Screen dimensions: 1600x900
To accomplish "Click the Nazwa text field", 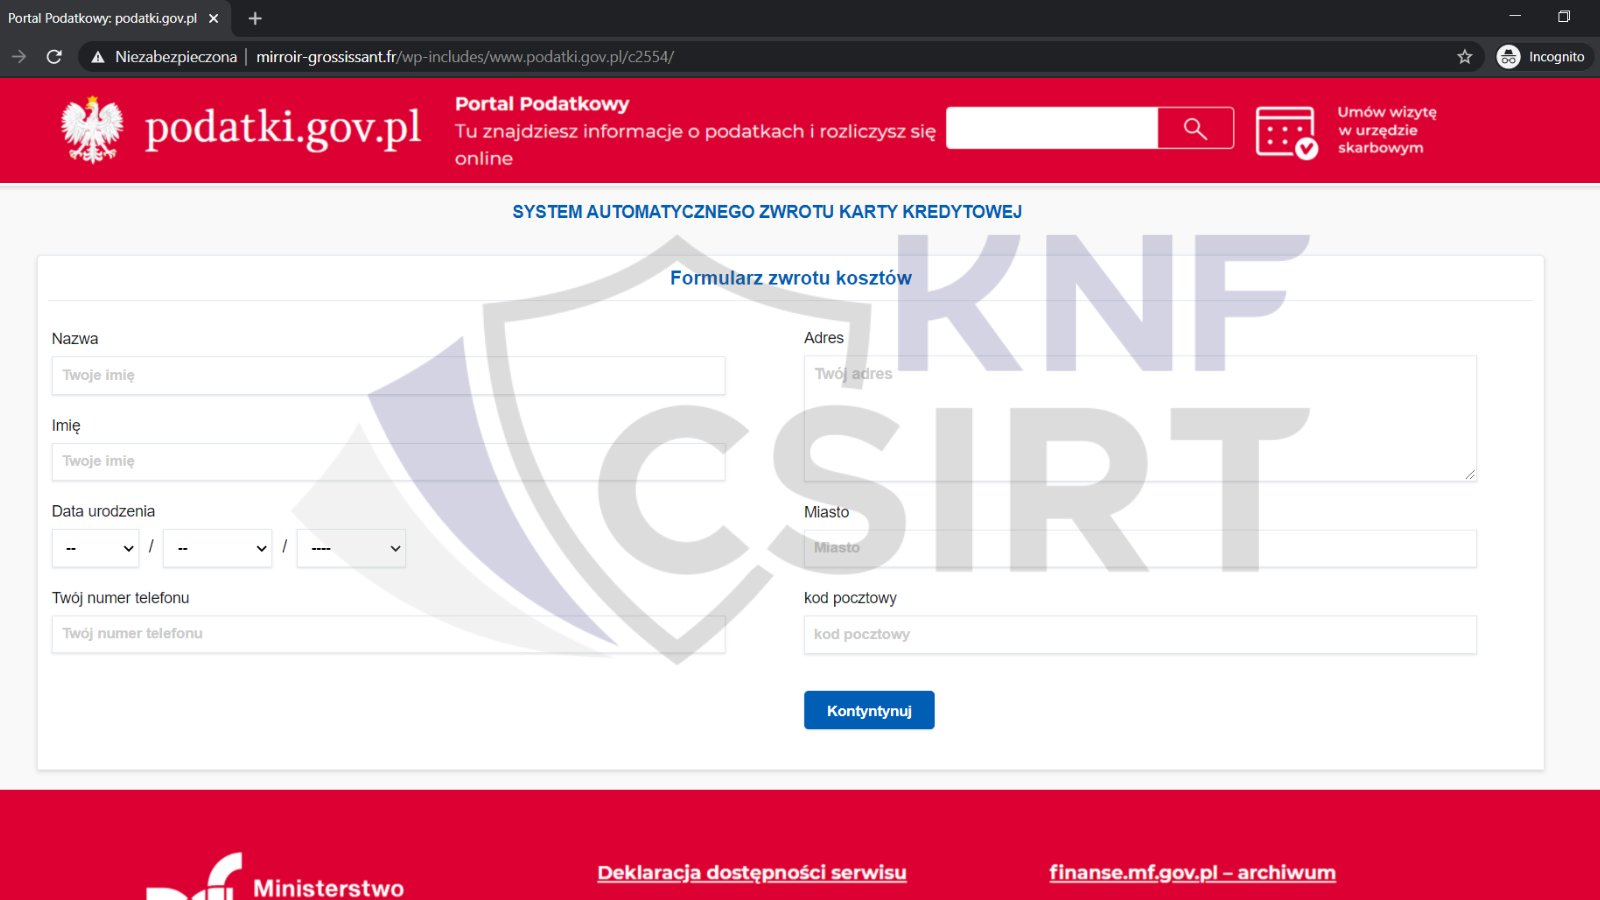I will click(x=388, y=376).
